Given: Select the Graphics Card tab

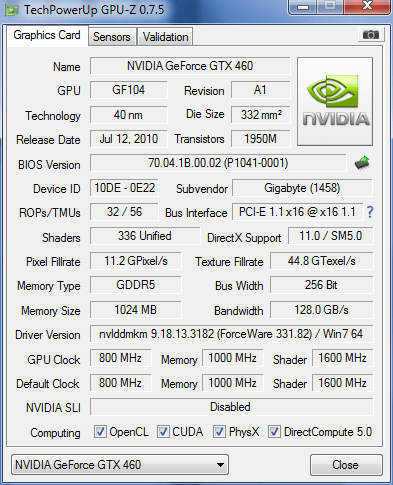Looking at the screenshot, I should pos(47,35).
